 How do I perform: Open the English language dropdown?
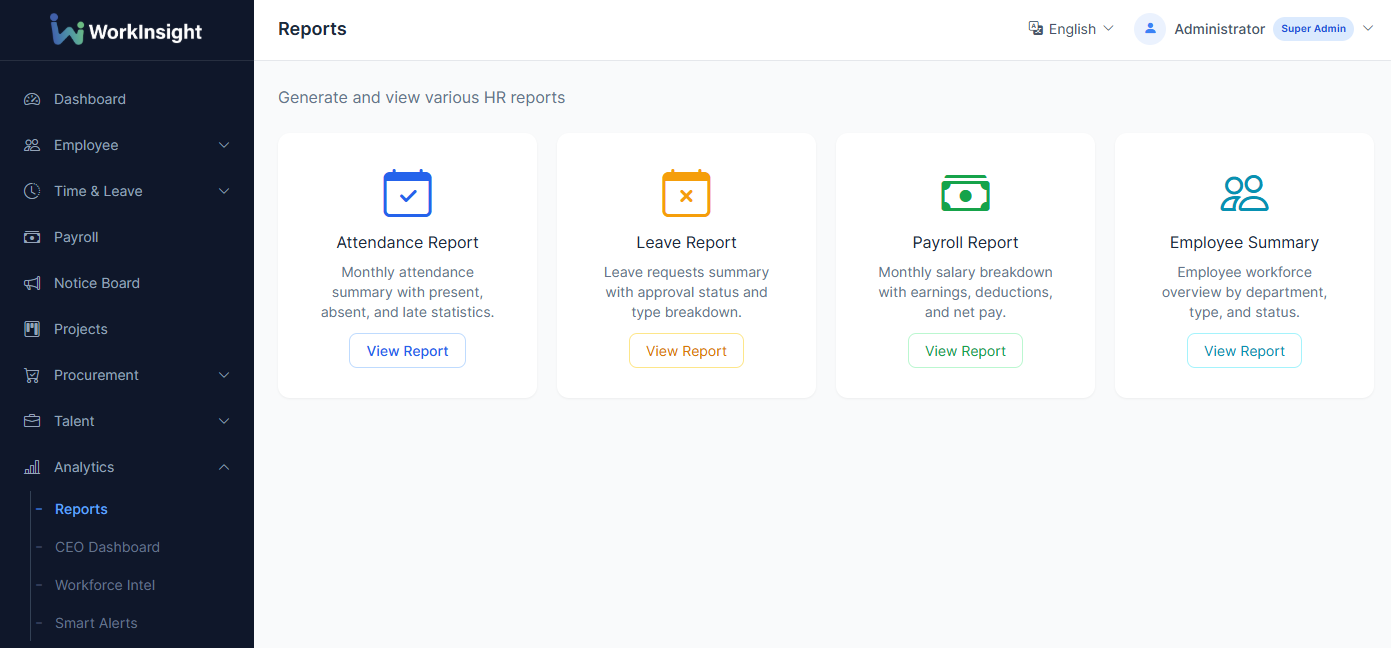pyautogui.click(x=1071, y=29)
